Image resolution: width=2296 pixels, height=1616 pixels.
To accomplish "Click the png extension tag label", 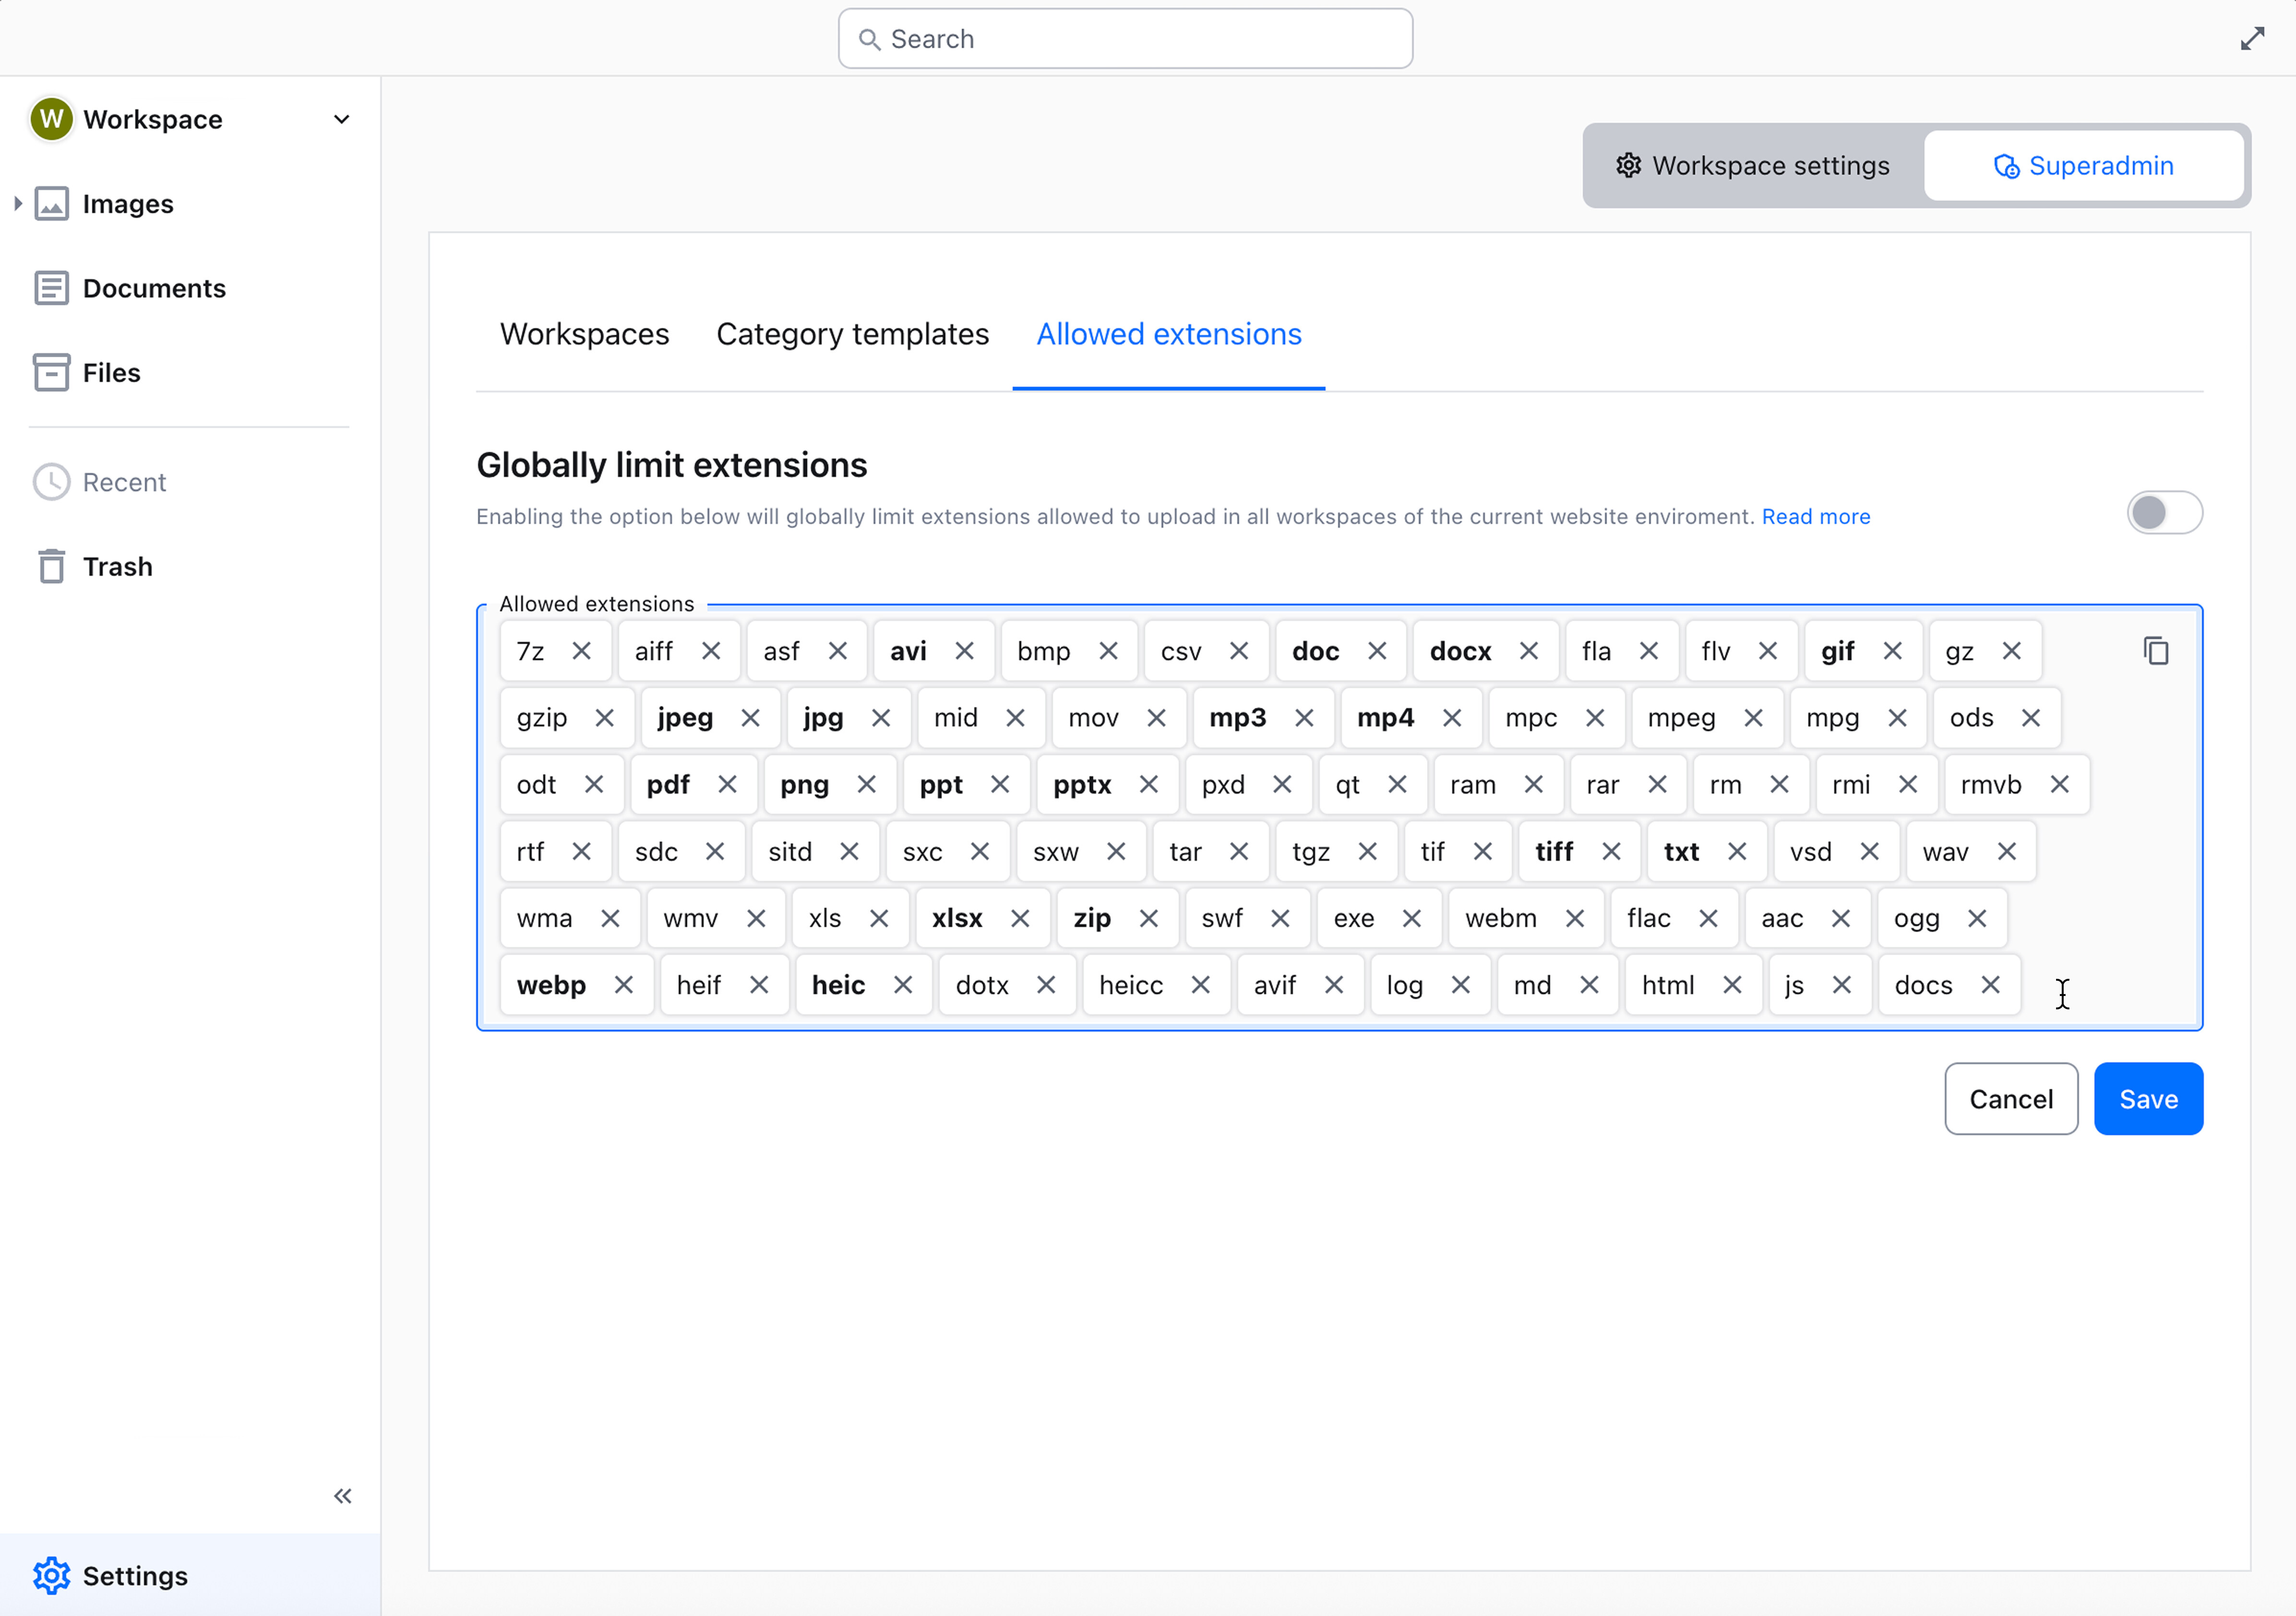I will (x=804, y=785).
